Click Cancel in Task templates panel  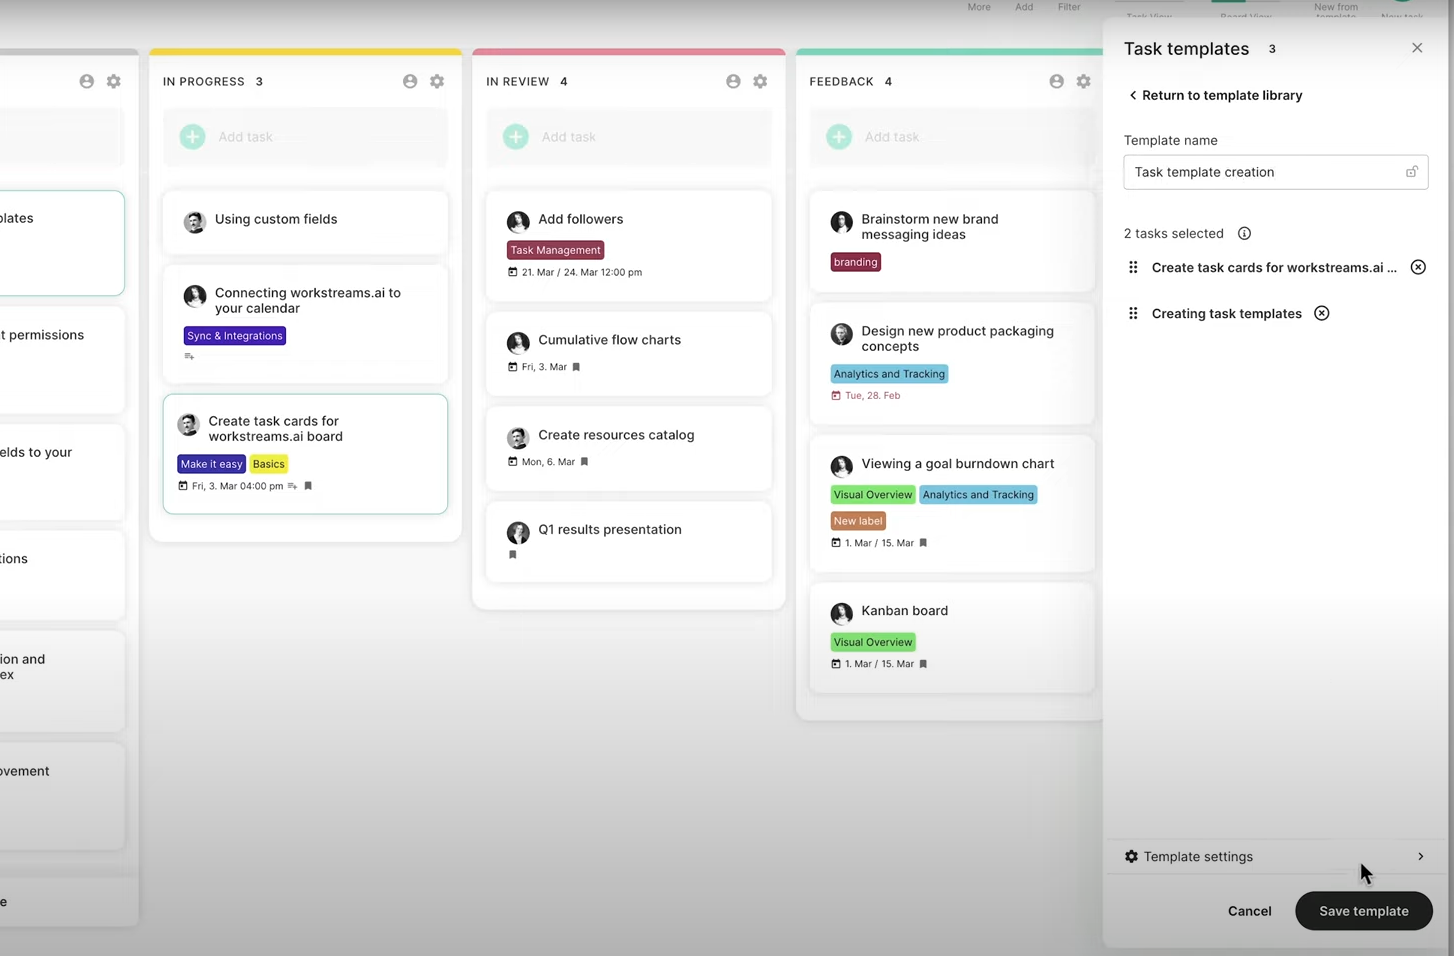tap(1249, 911)
